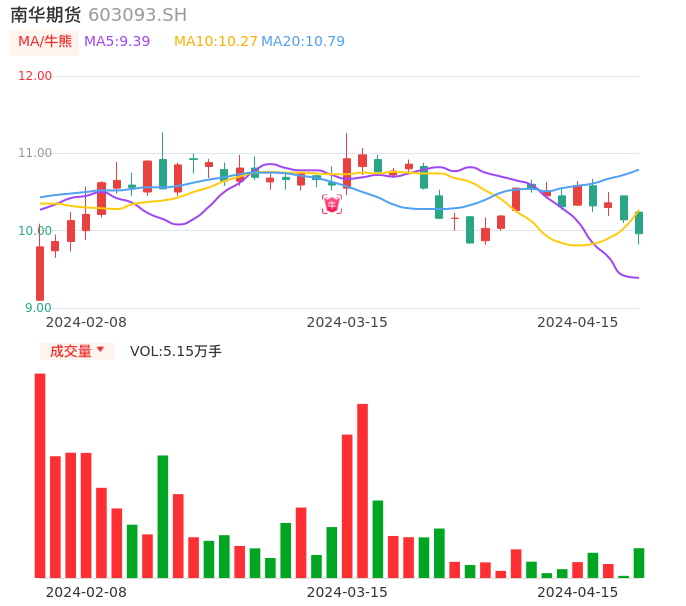Click the last green candlestick on the right
686x606 pixels.
tap(639, 223)
